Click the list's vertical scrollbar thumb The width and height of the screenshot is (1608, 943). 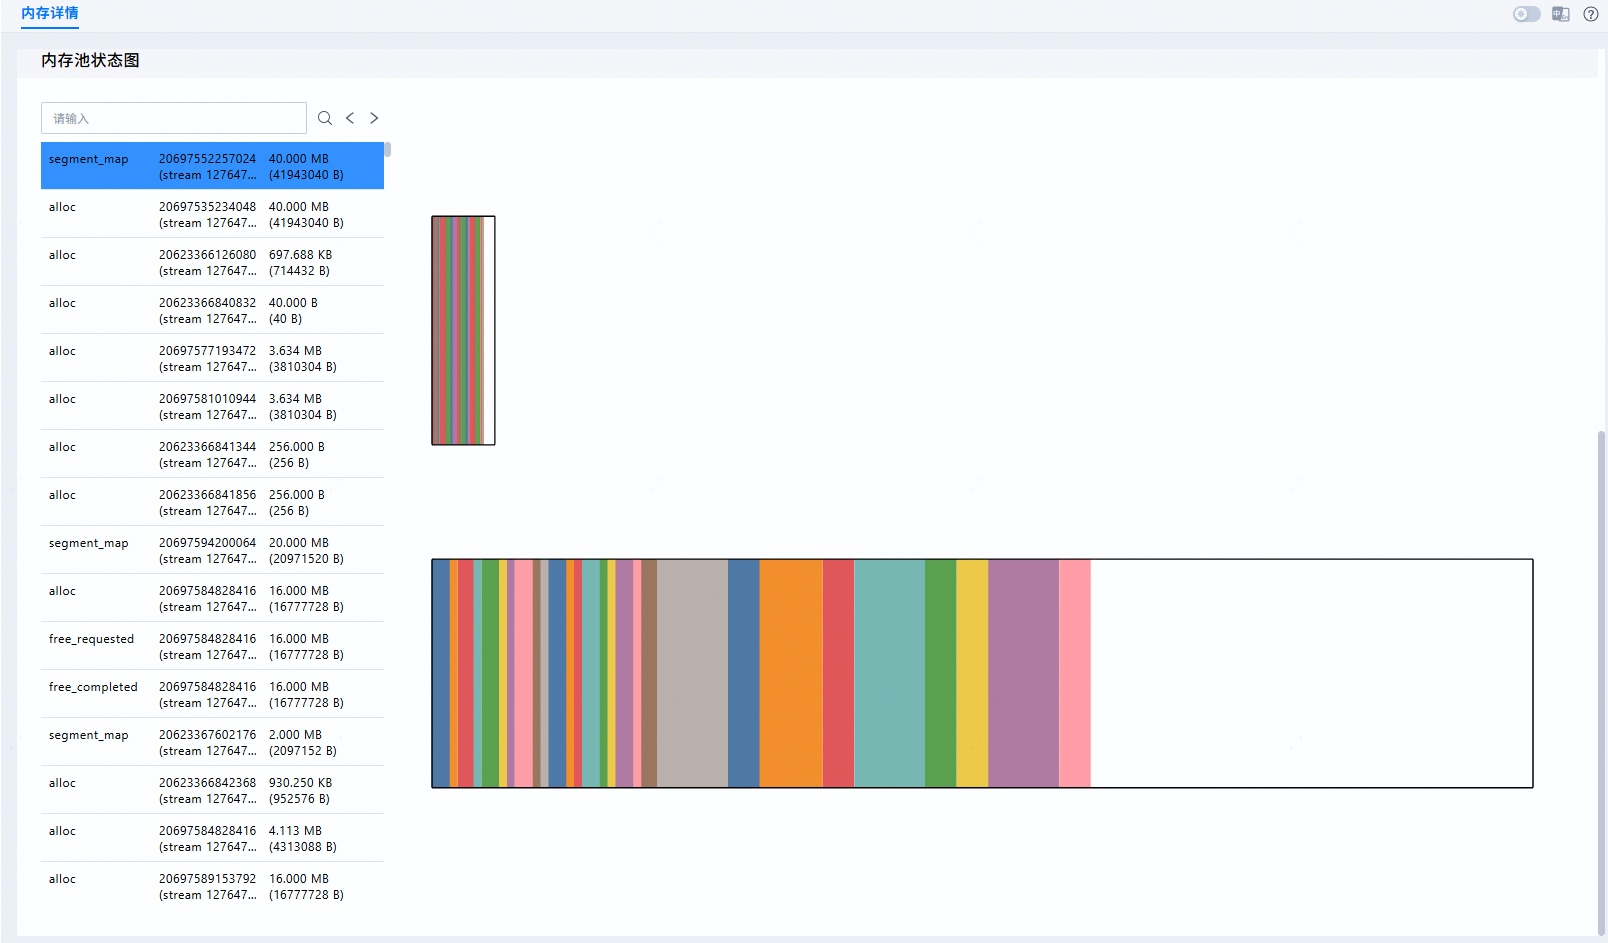387,149
